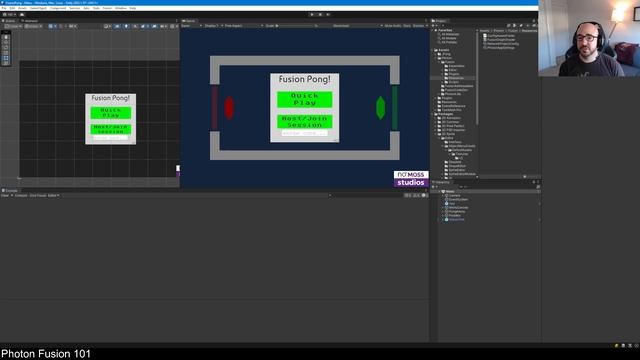The image size is (640, 360).
Task: Select the Camera object in Hierarchy
Action: (x=453, y=196)
